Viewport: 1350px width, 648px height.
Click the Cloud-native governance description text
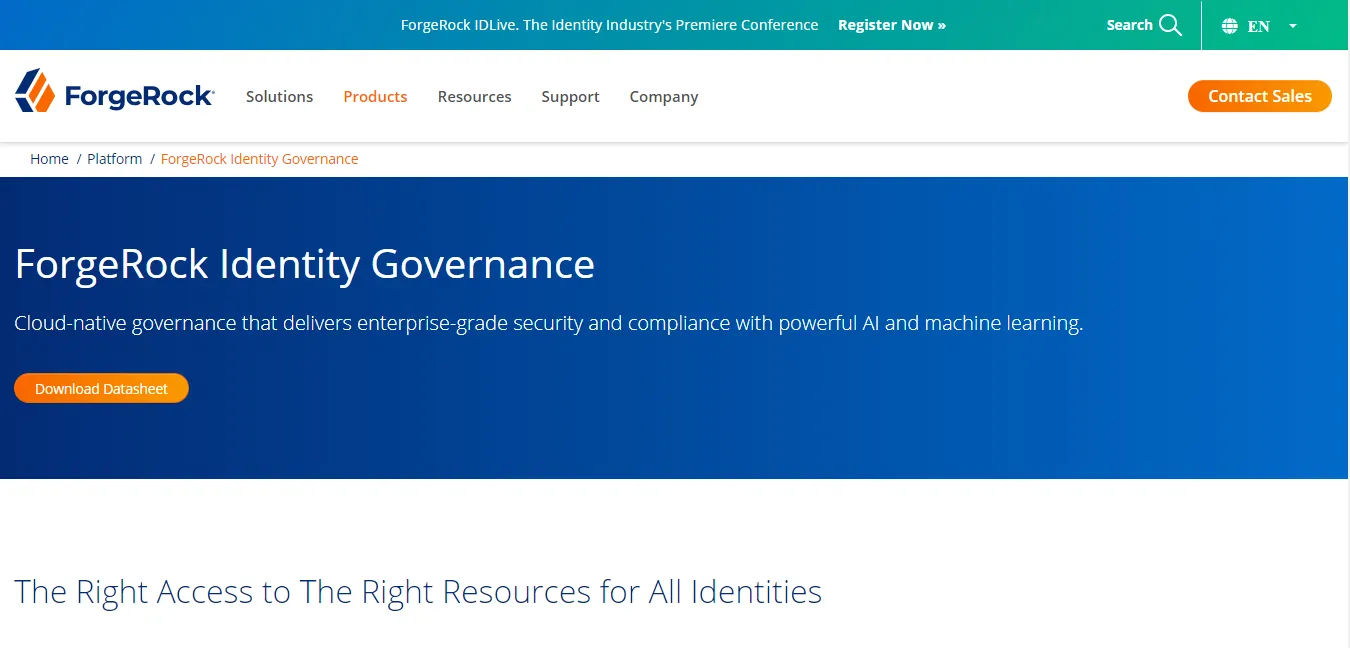point(549,323)
